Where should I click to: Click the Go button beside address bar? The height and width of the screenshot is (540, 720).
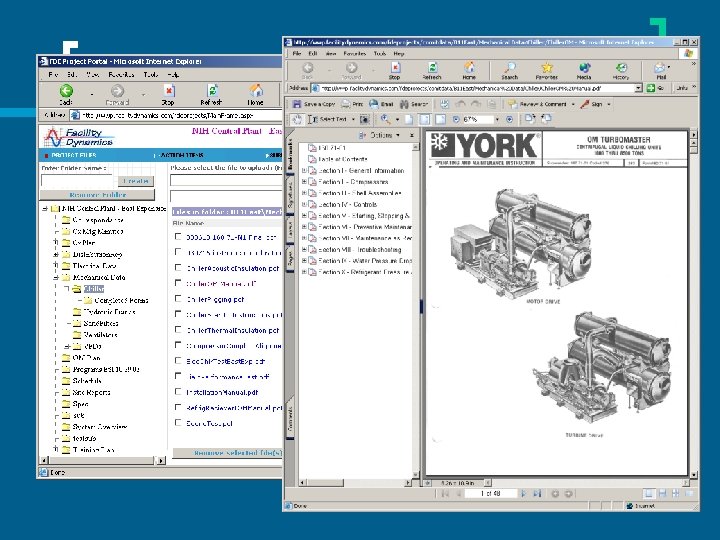655,88
